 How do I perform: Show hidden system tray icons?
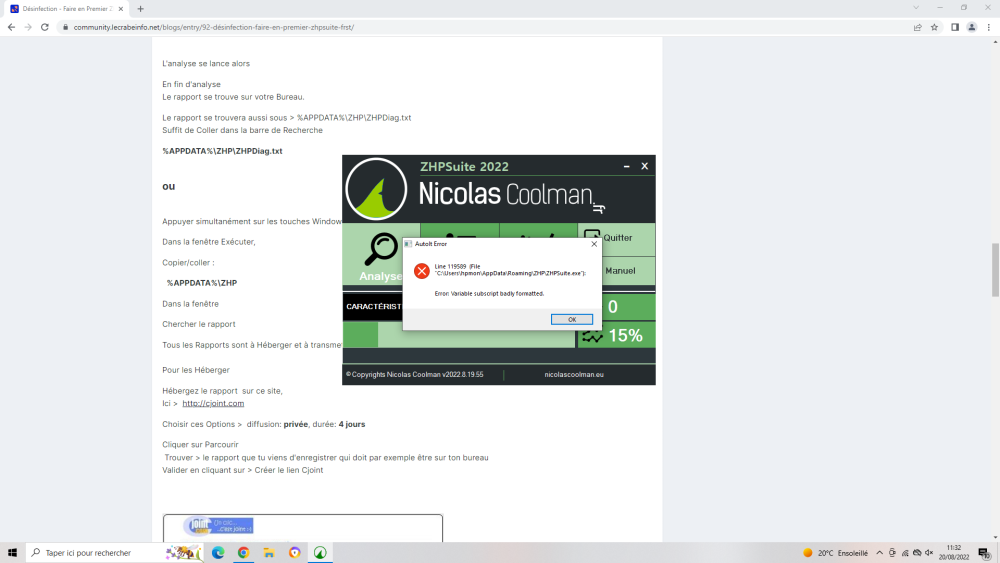click(x=879, y=553)
